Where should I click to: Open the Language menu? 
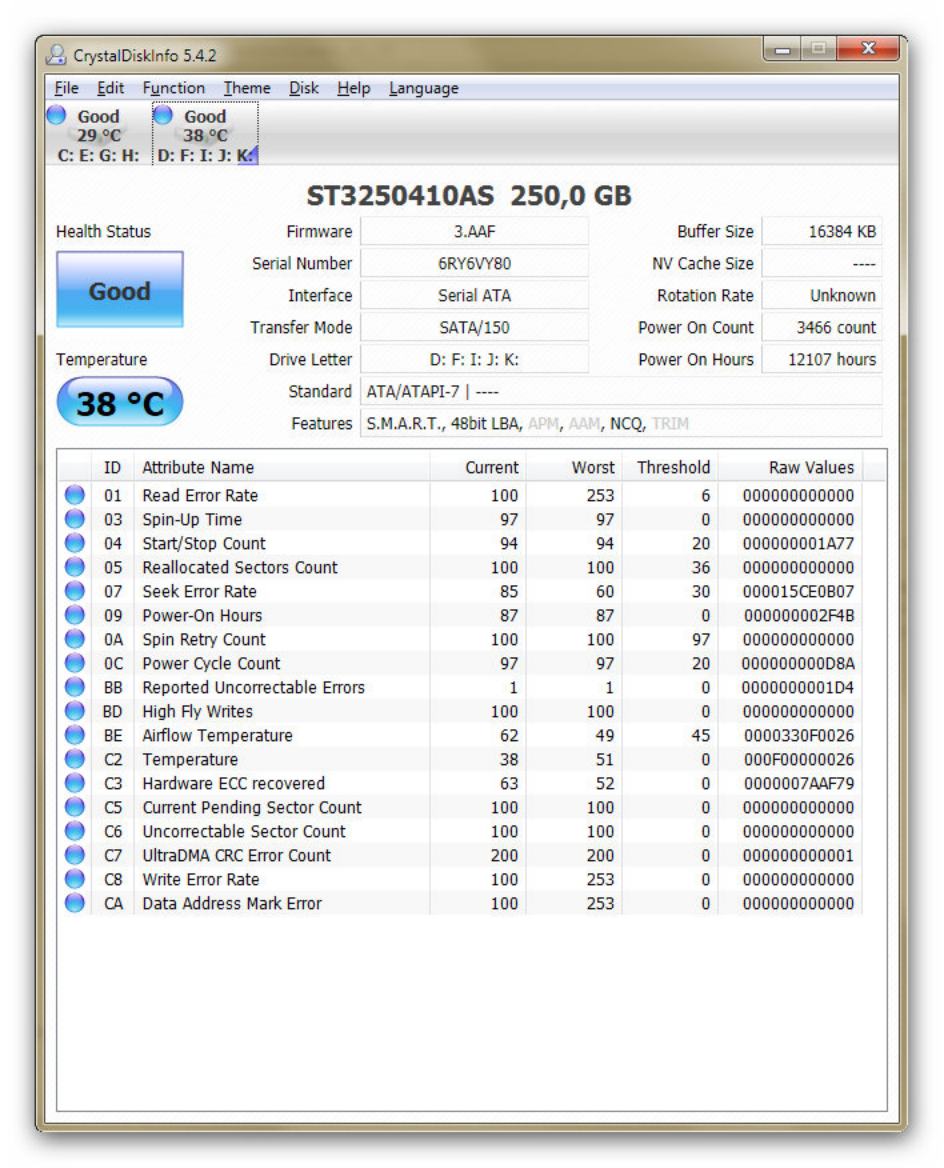423,88
